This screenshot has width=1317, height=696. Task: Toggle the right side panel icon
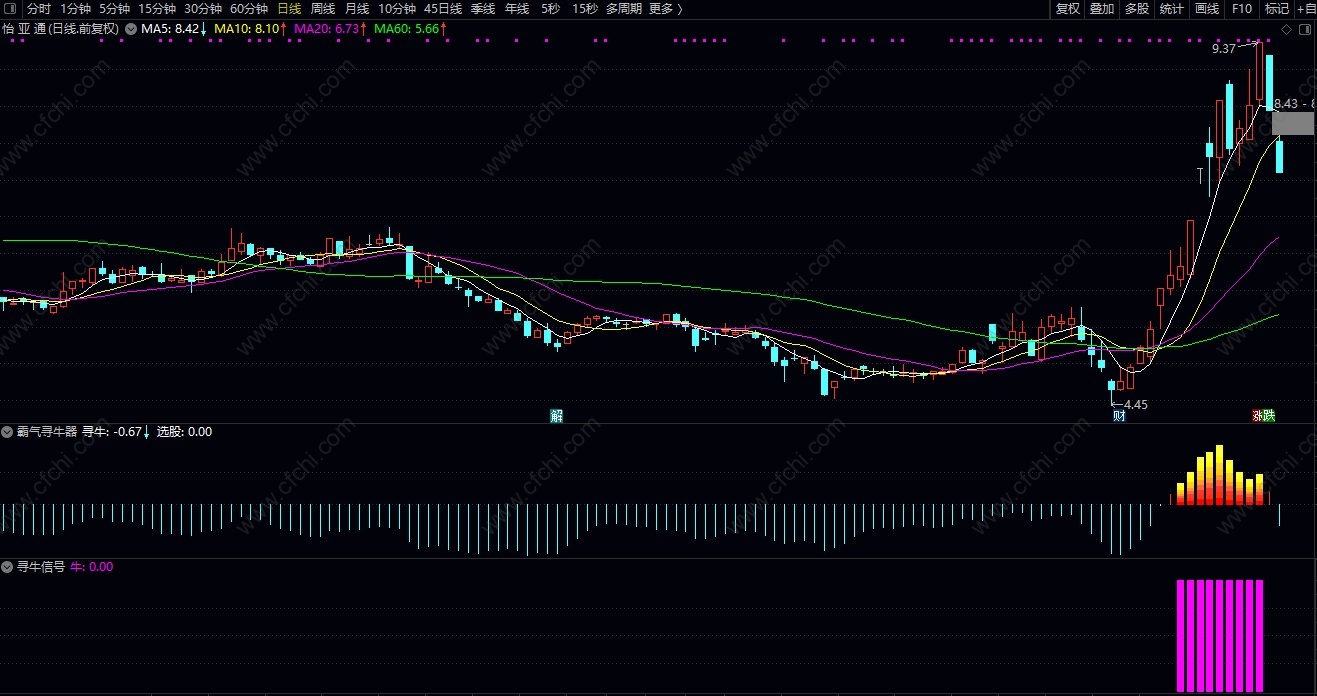click(1305, 29)
